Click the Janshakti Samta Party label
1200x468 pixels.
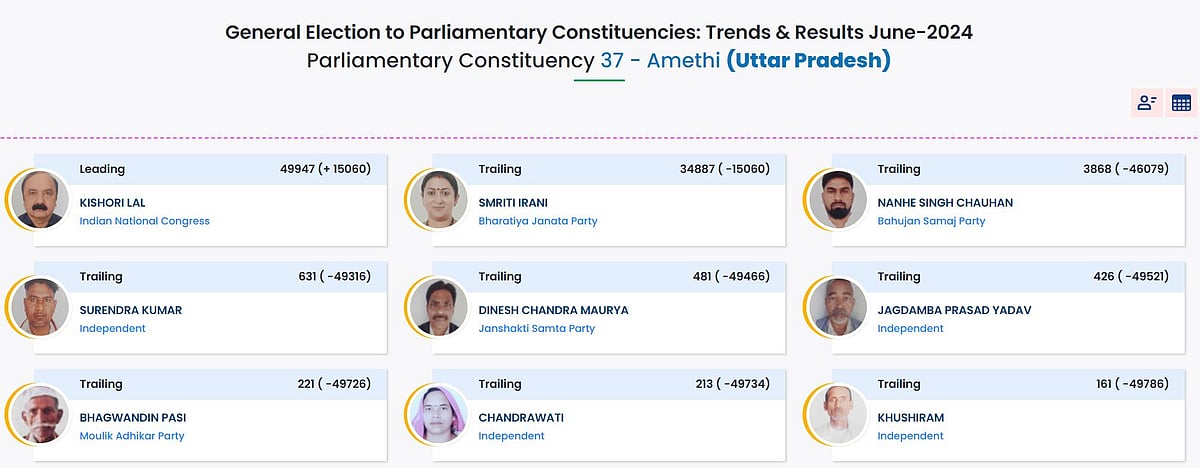click(x=536, y=328)
